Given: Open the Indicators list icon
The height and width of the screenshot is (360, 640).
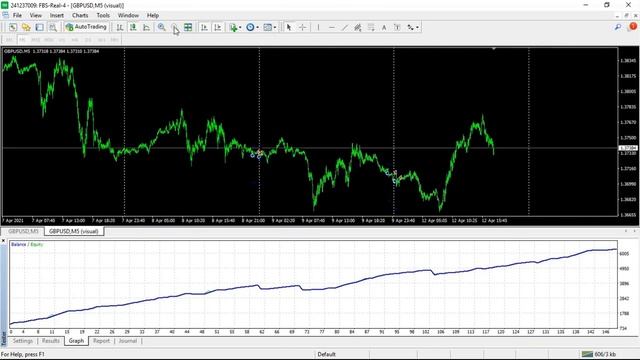Looking at the screenshot, I should coord(233,27).
